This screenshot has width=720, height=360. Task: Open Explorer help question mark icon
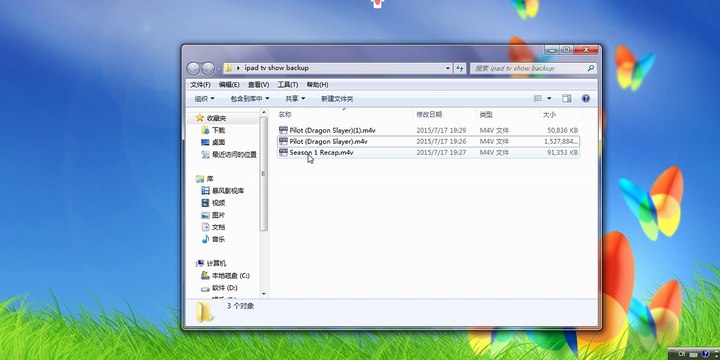point(585,98)
